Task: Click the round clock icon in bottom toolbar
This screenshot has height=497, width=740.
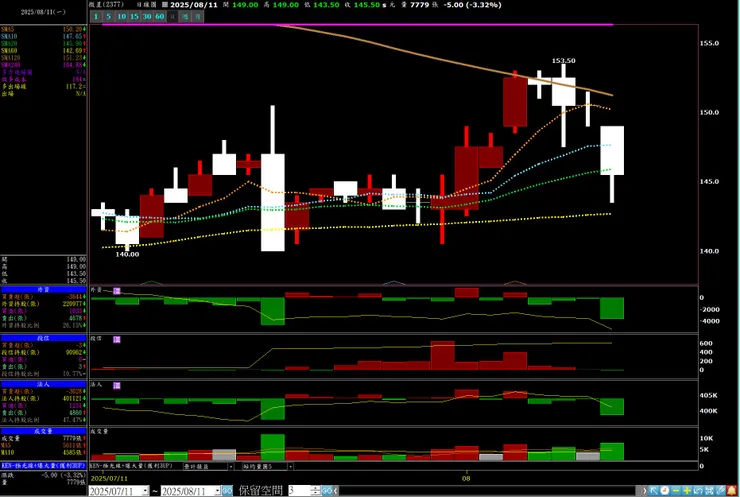Action: [x=664, y=491]
